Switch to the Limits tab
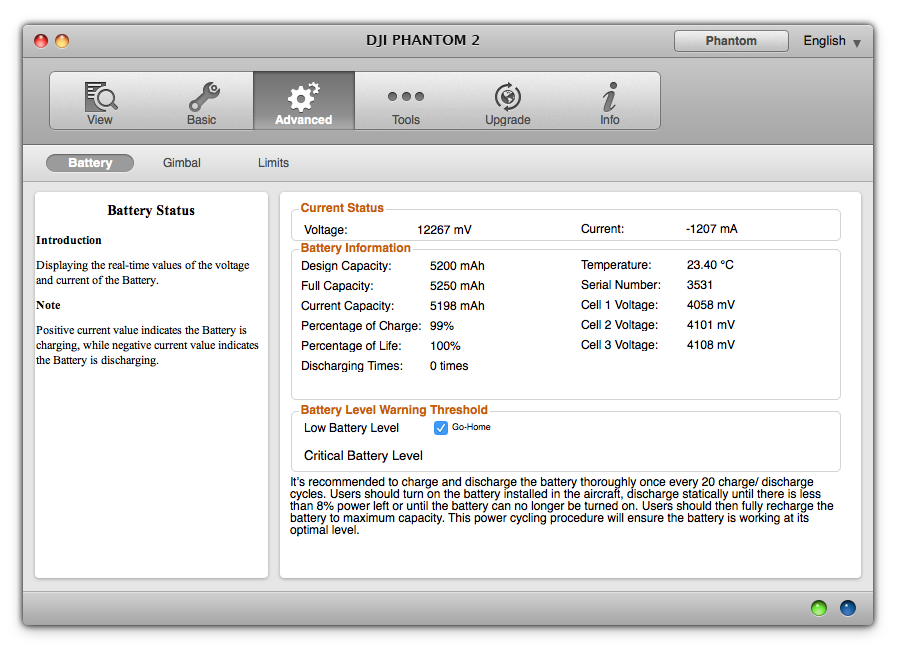 pyautogui.click(x=273, y=163)
